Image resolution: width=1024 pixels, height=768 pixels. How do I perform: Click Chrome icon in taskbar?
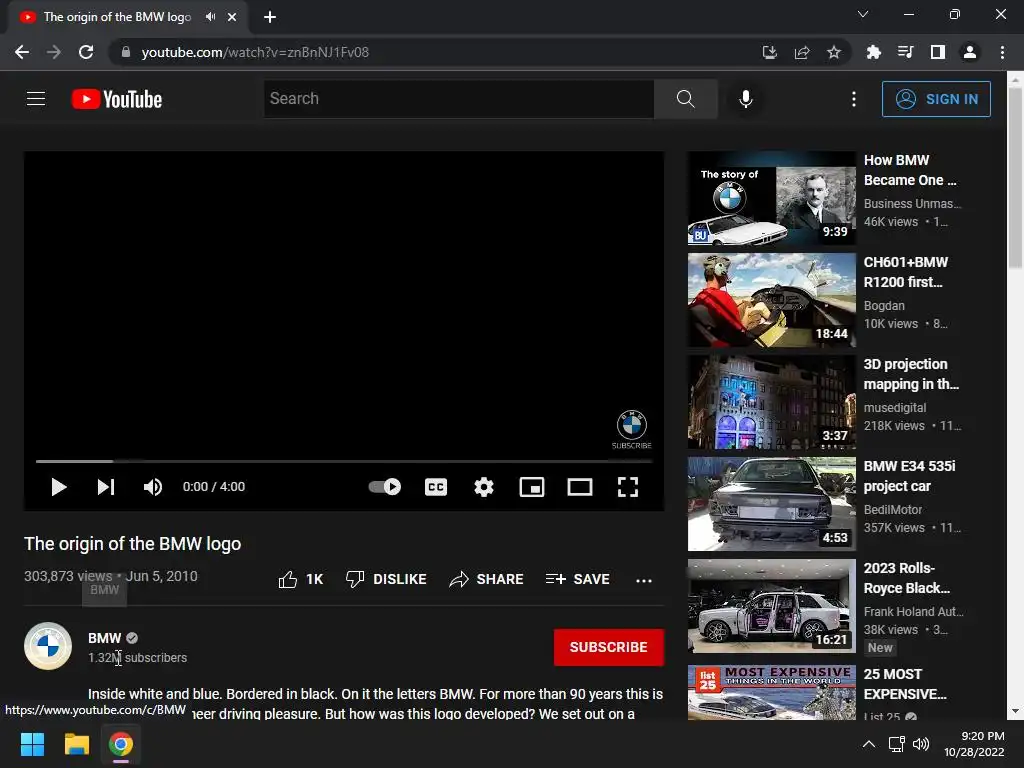(121, 744)
